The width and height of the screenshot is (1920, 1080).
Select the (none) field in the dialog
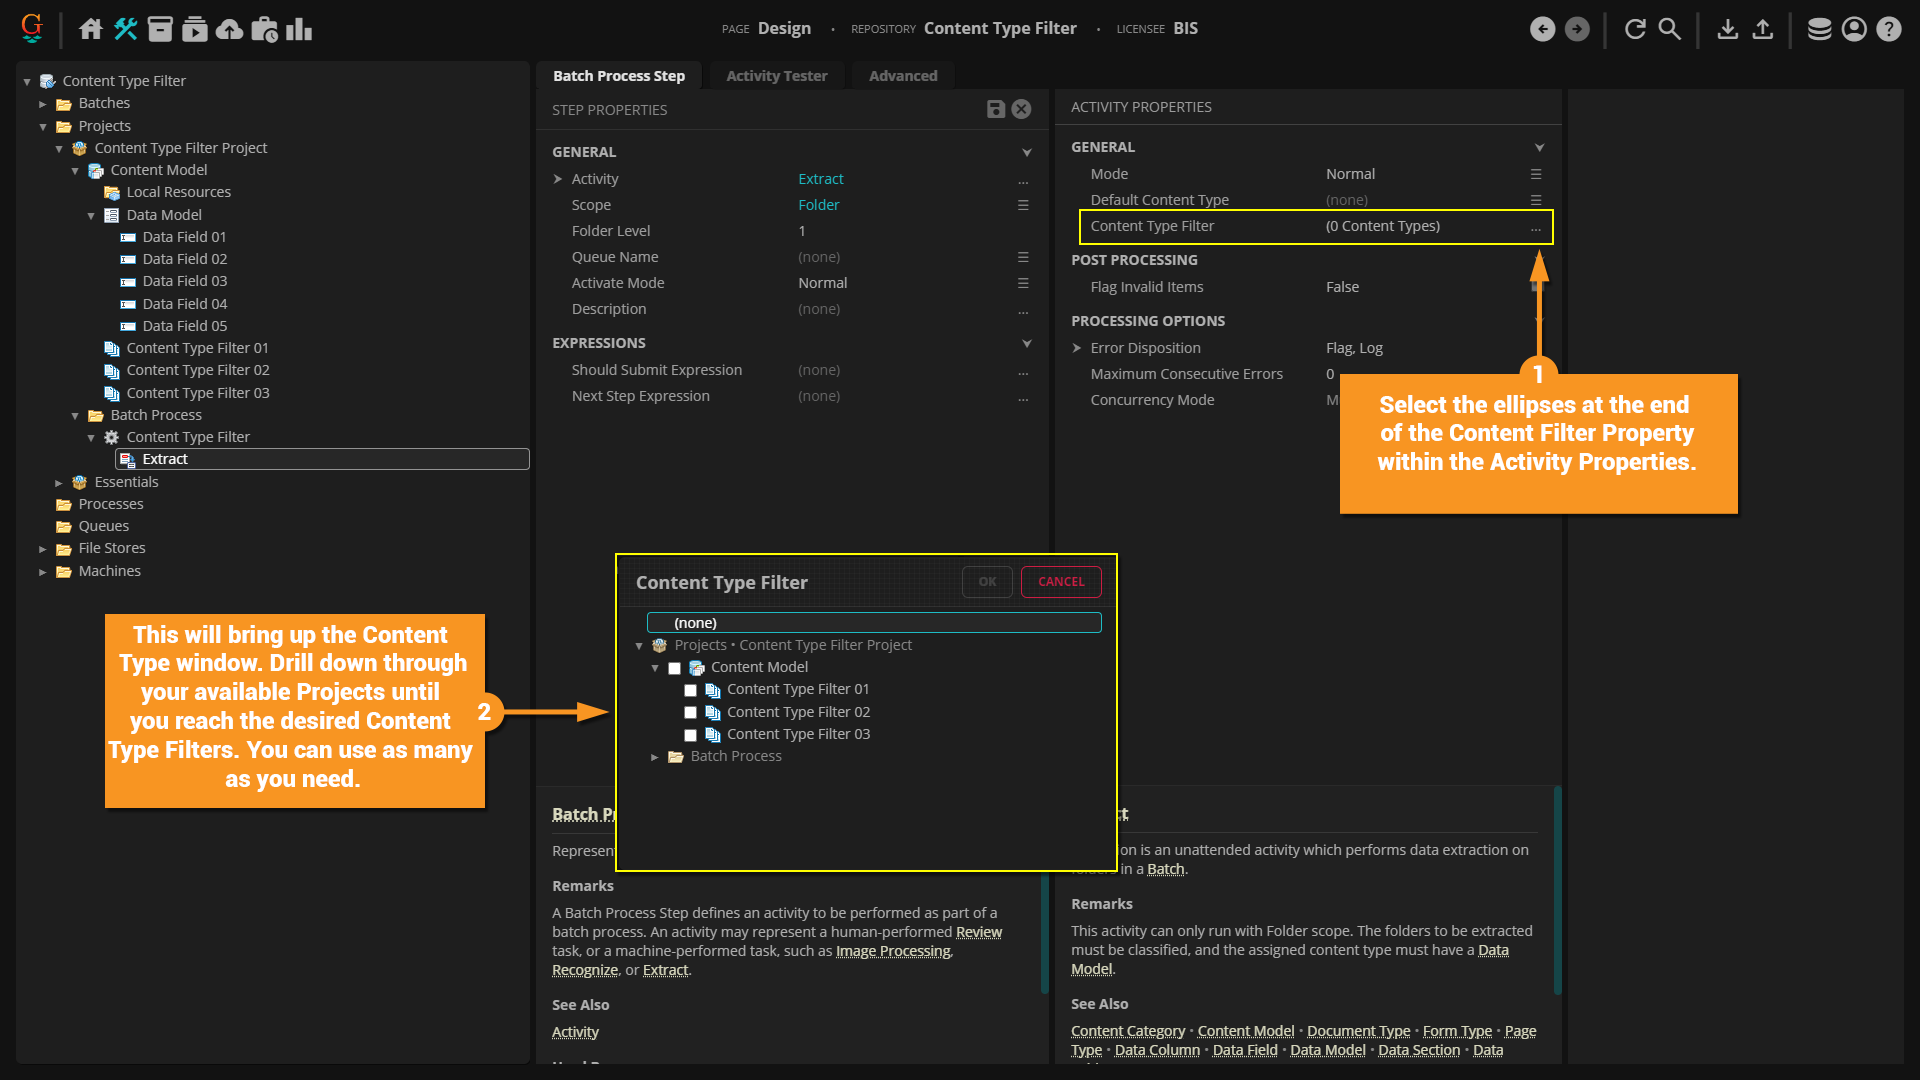[874, 623]
